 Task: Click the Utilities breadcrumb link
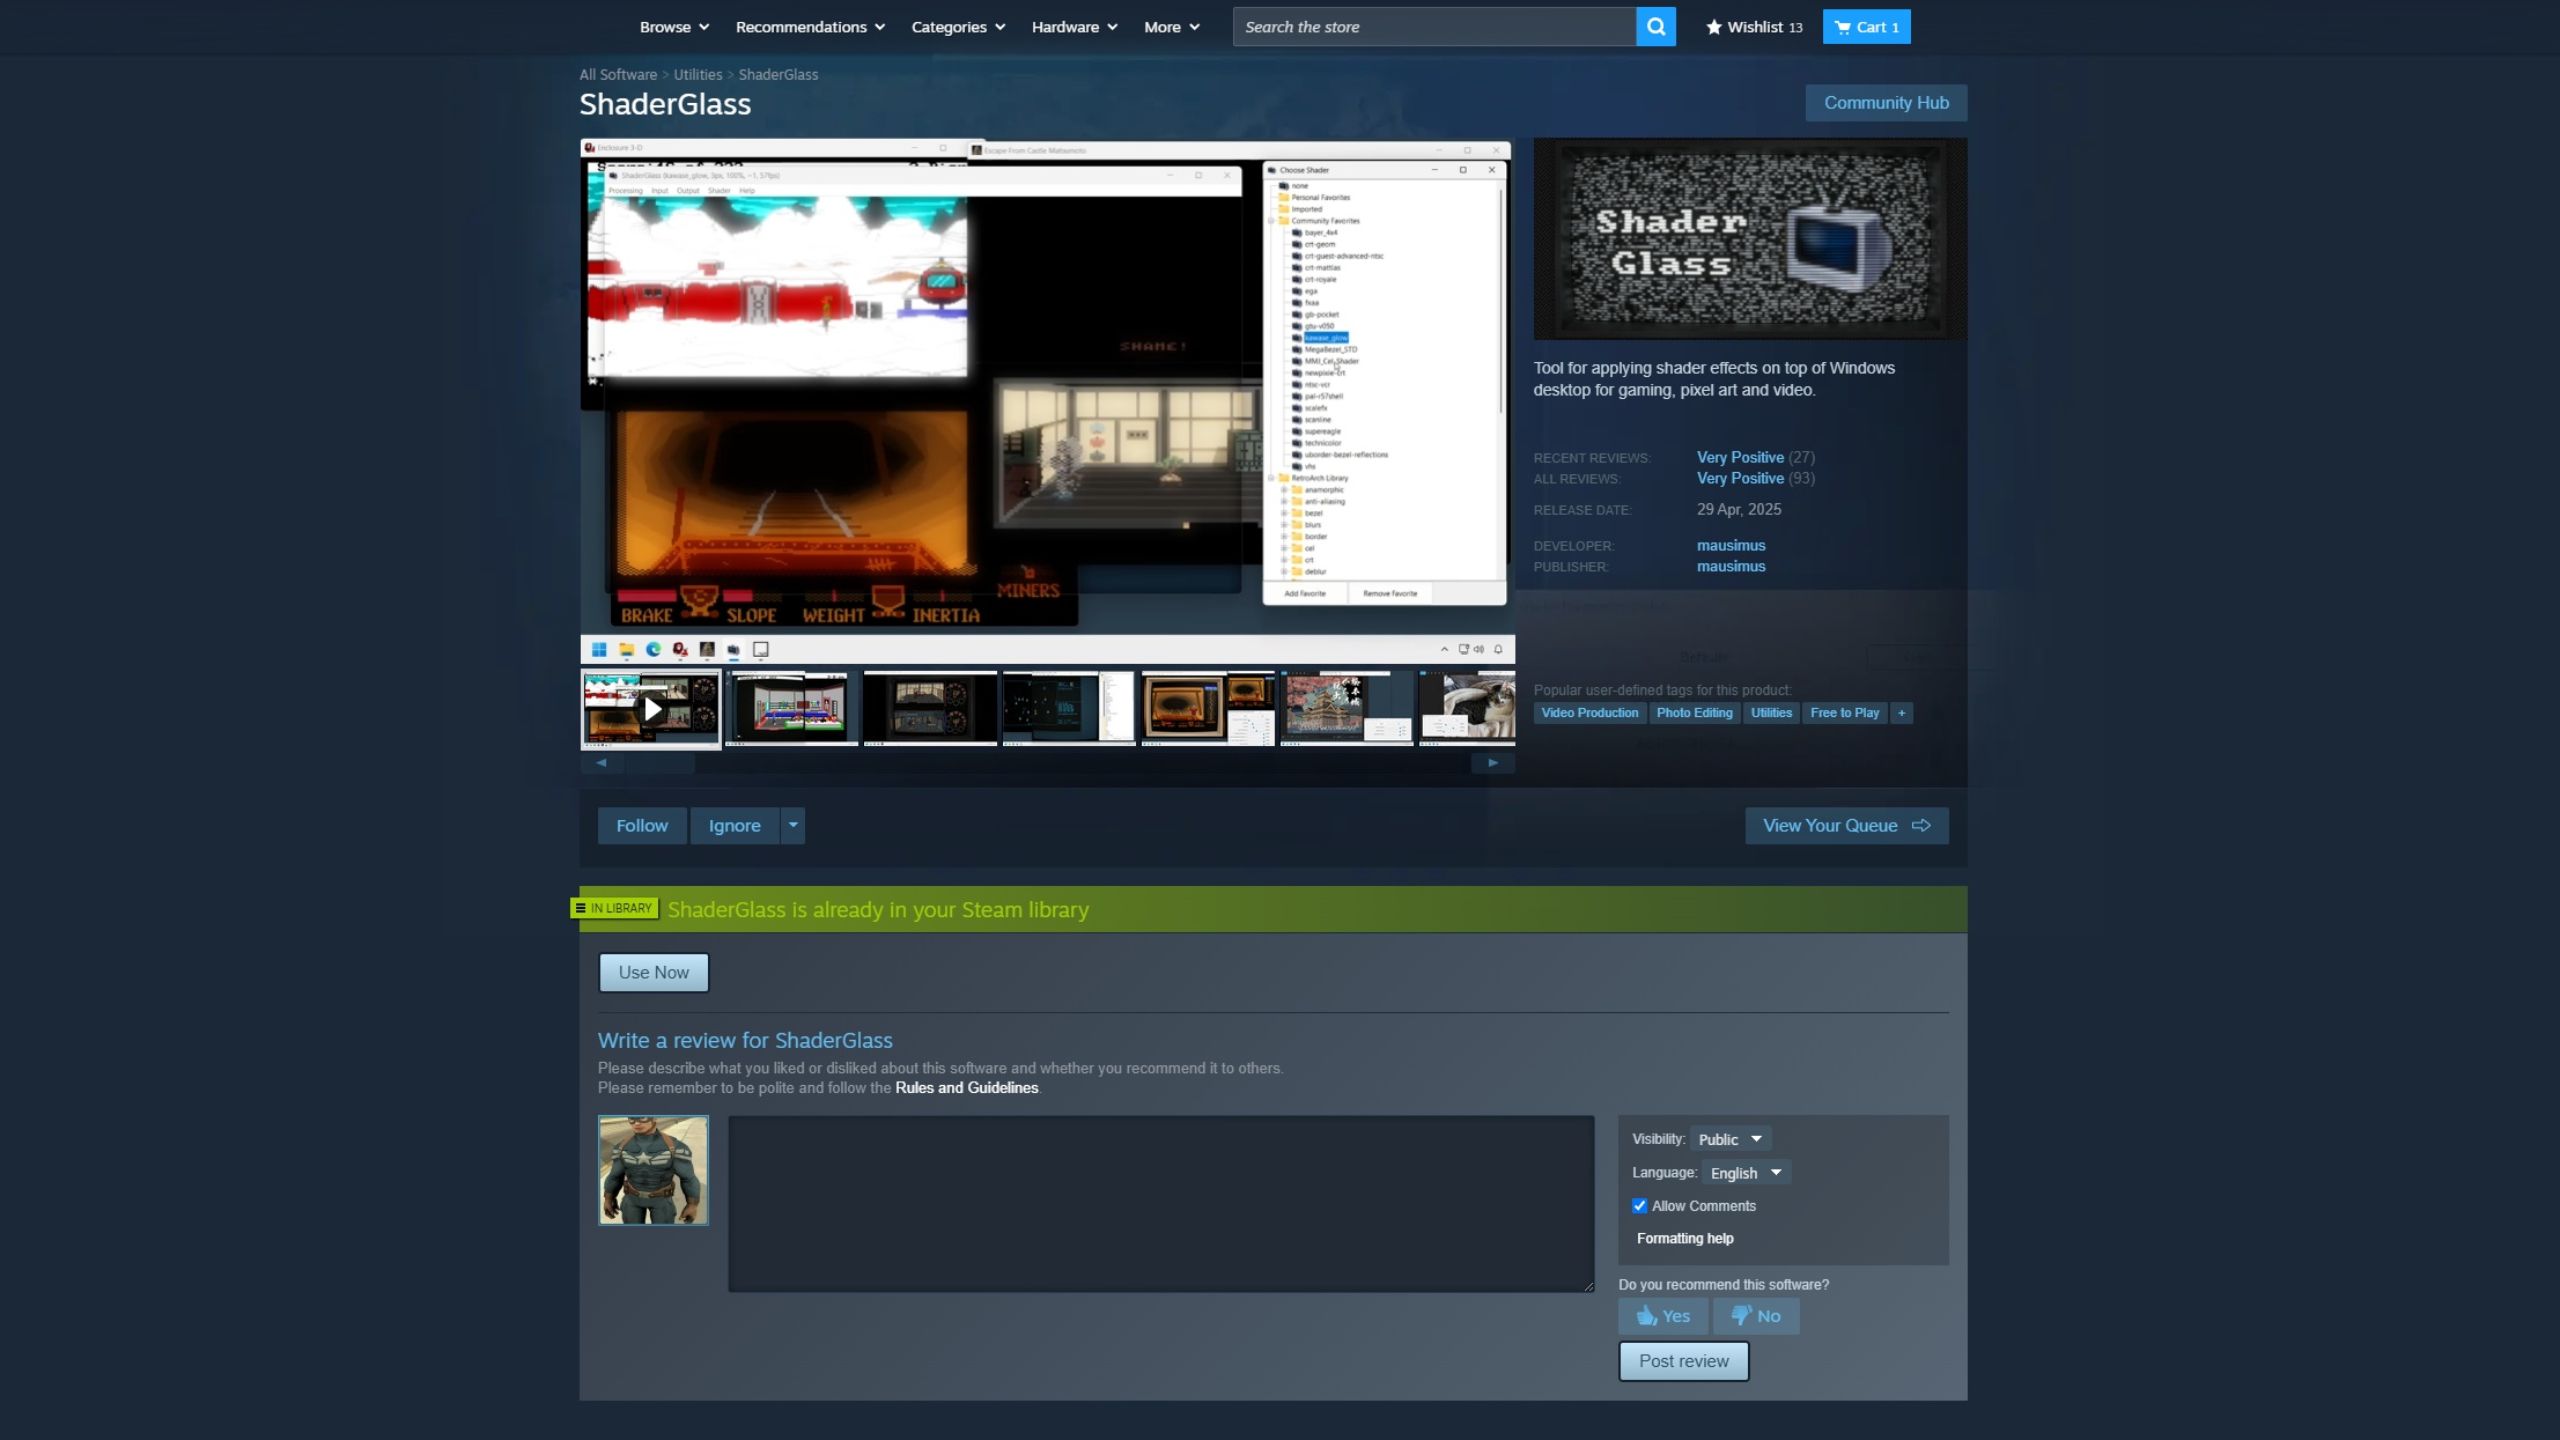[x=697, y=75]
